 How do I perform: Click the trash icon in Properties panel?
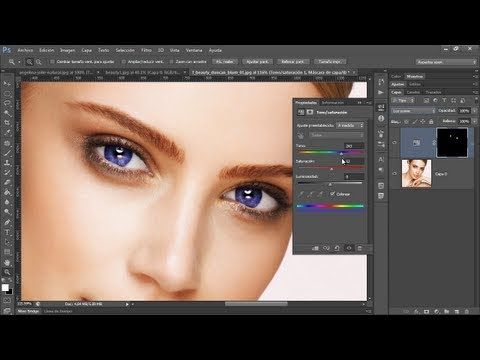pyautogui.click(x=360, y=248)
